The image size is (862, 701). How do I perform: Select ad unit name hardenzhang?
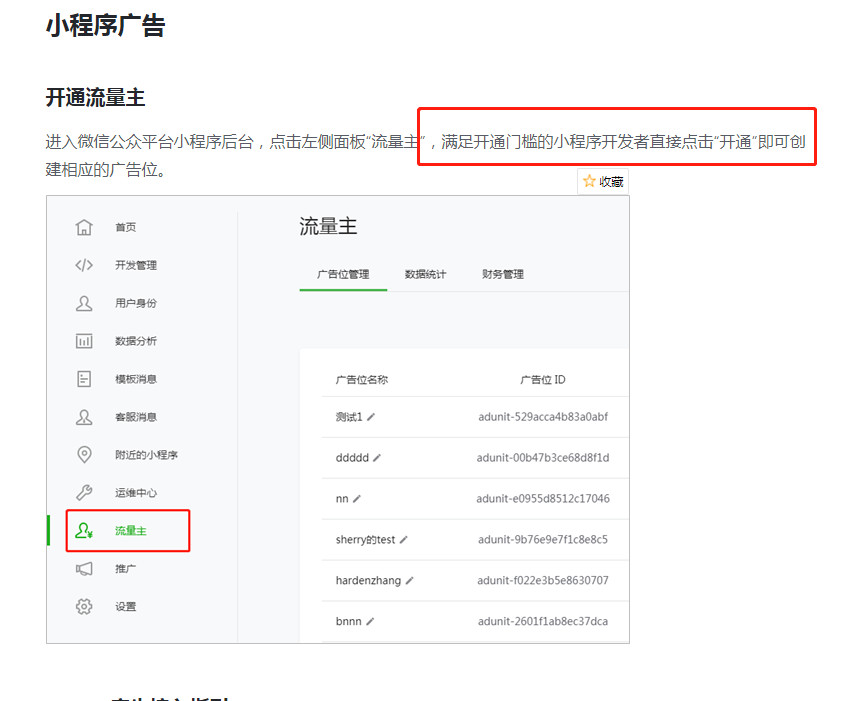368,581
